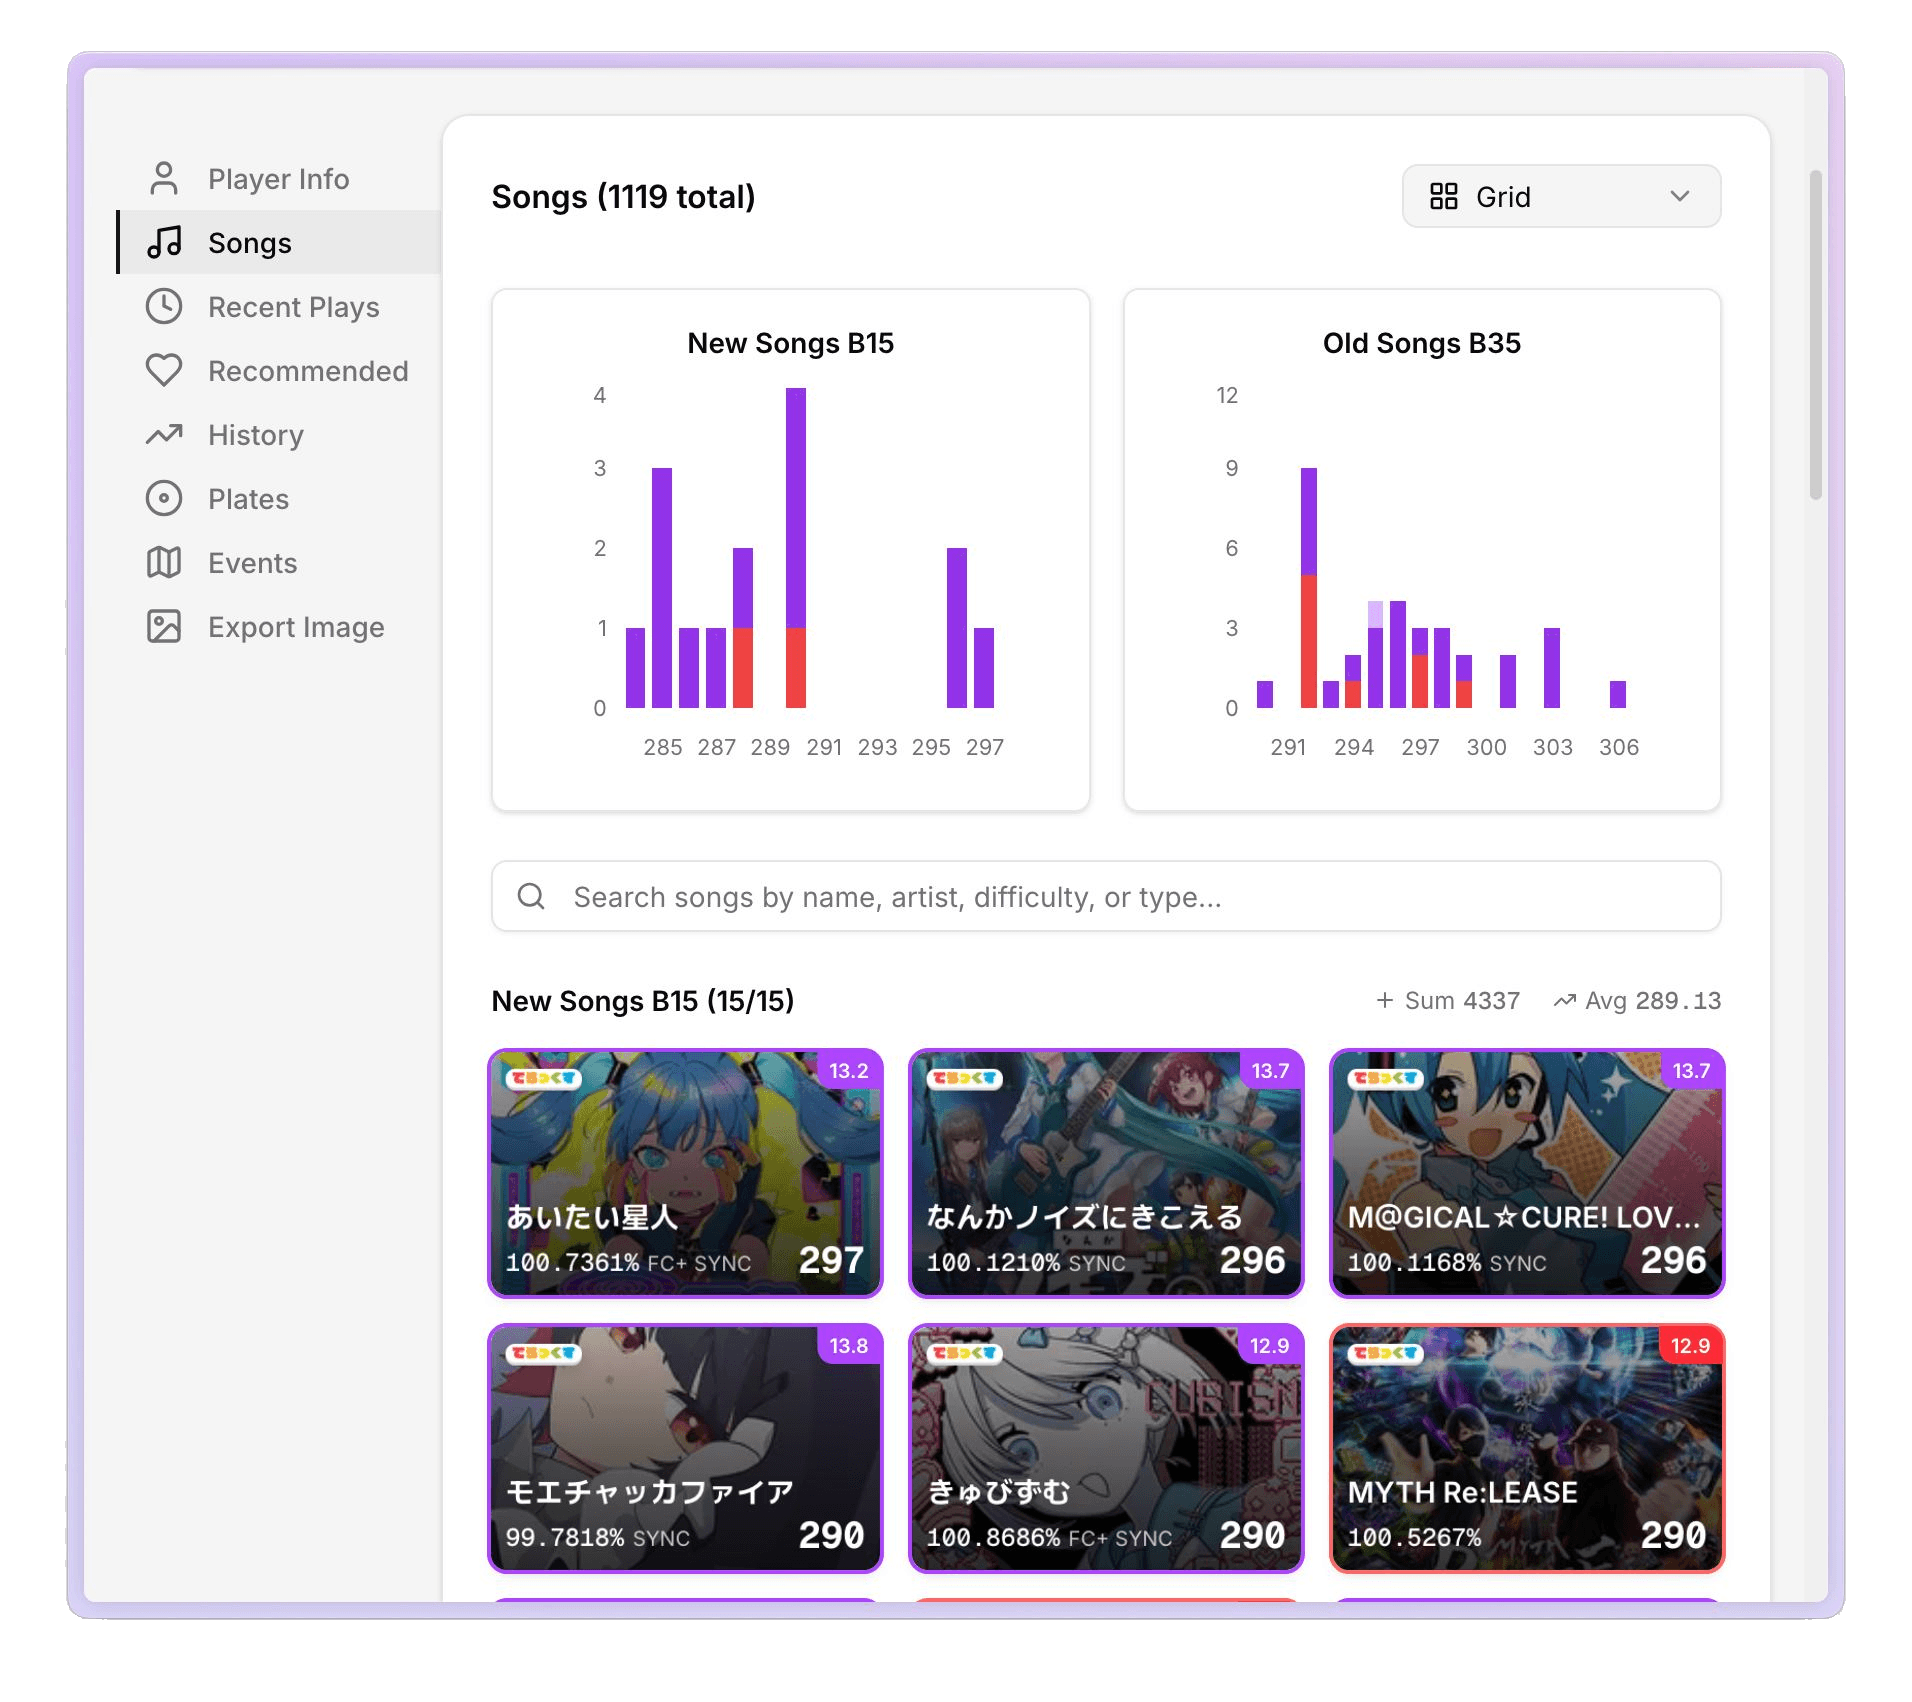The width and height of the screenshot is (1912, 1702).
Task: Open the あいたい星人 song card
Action: click(x=685, y=1173)
